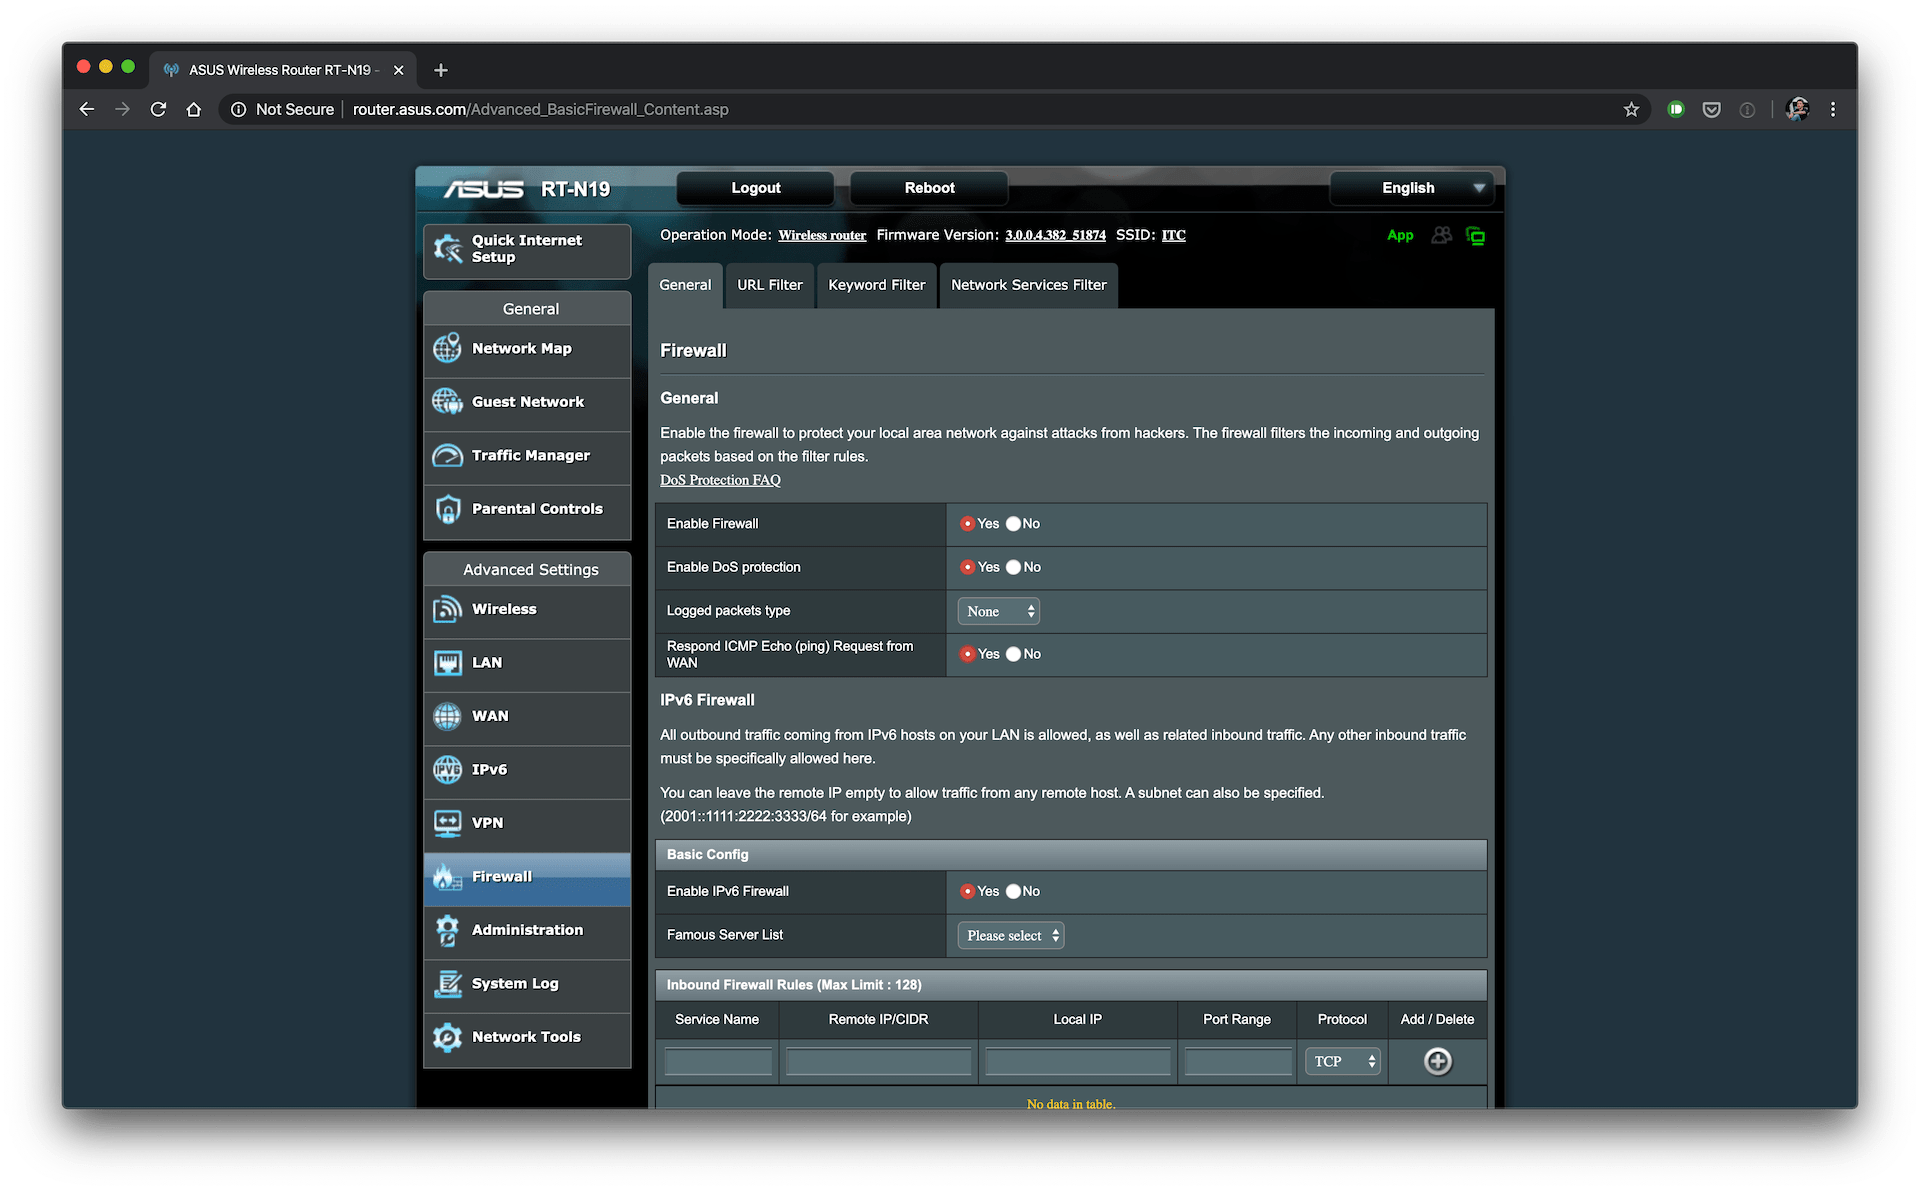Switch to the Network Services Filter tab

point(1030,284)
